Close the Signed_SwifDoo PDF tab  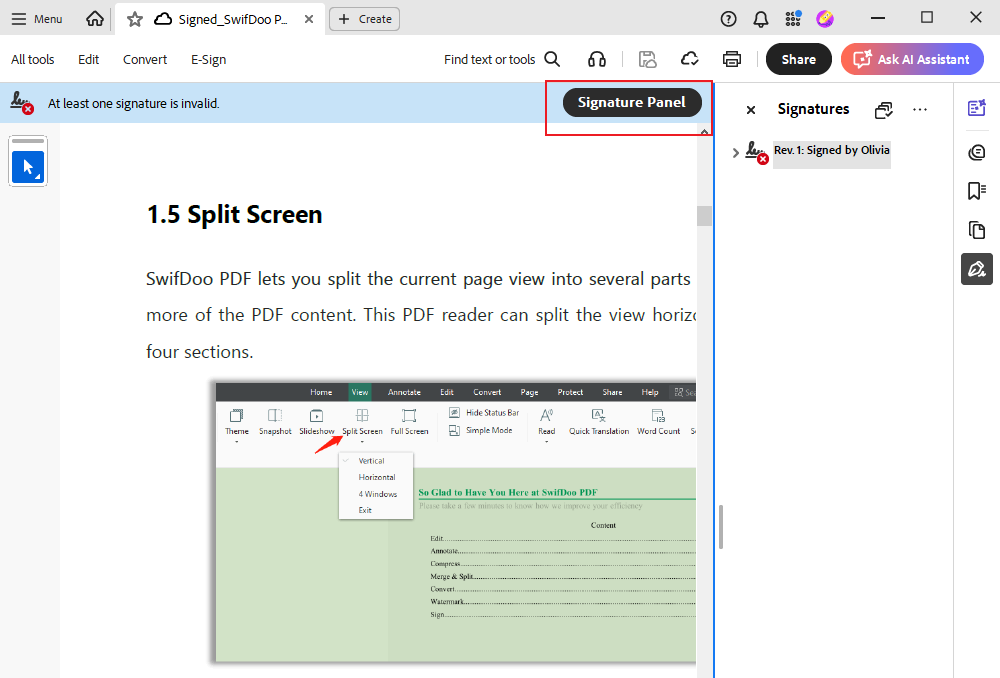coord(309,19)
